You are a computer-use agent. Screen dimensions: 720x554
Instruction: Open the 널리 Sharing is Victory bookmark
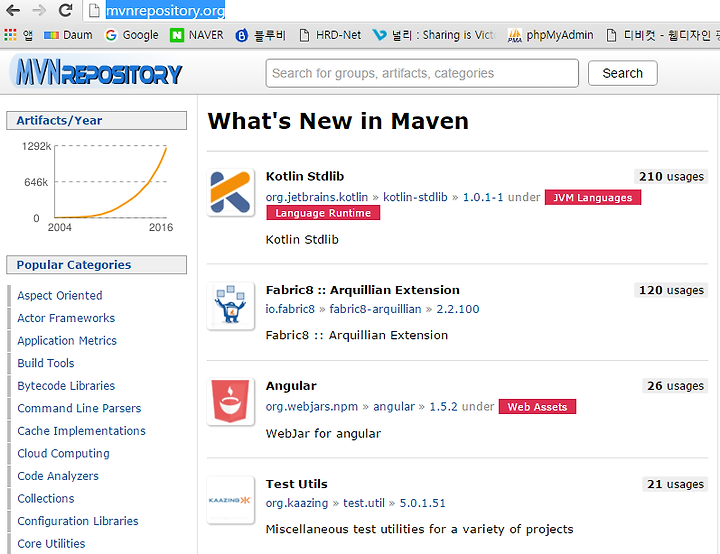[434, 35]
